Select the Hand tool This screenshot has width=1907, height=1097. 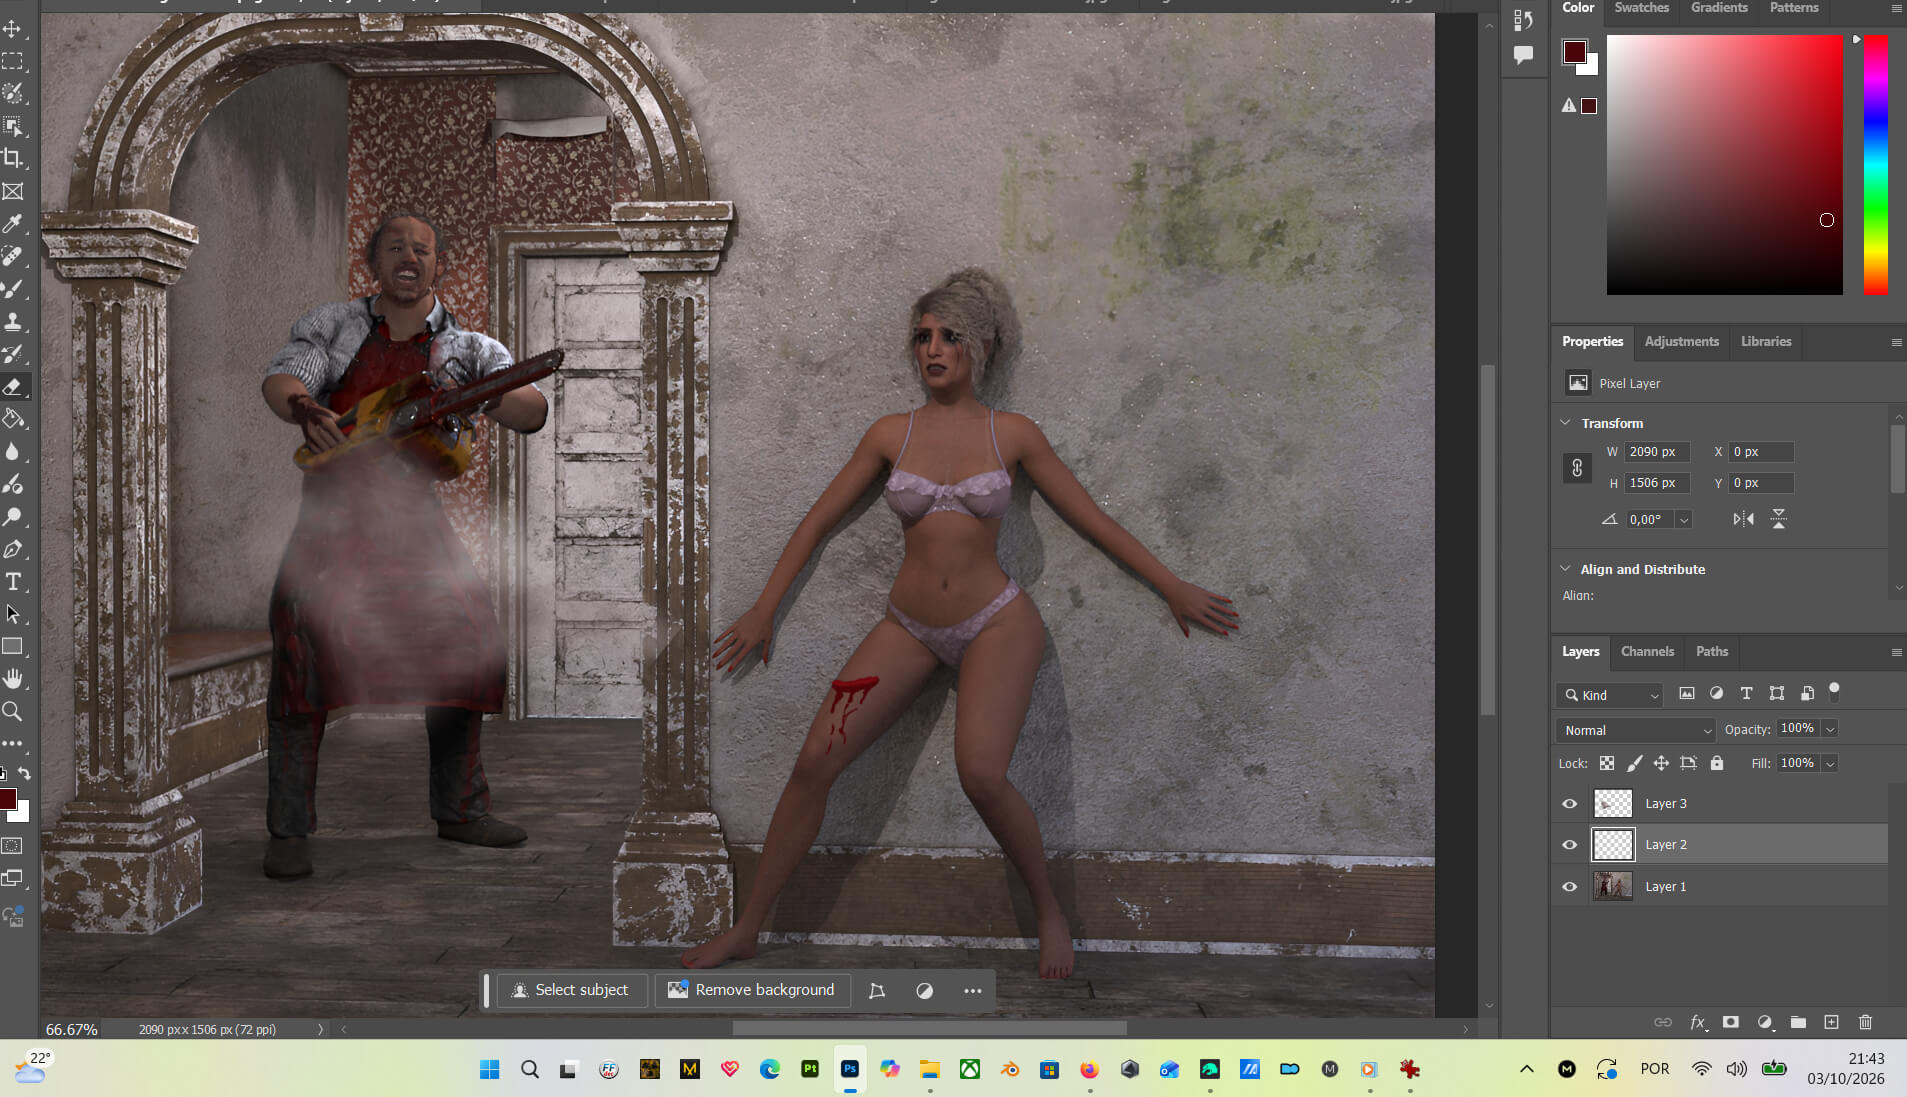click(x=13, y=679)
